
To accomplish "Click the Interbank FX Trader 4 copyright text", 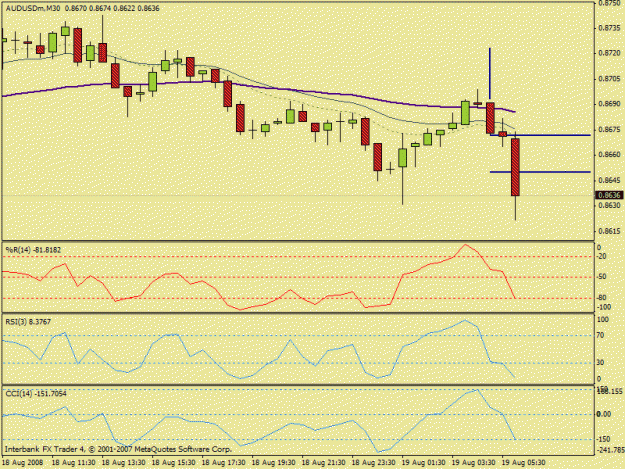I will click(x=117, y=449).
